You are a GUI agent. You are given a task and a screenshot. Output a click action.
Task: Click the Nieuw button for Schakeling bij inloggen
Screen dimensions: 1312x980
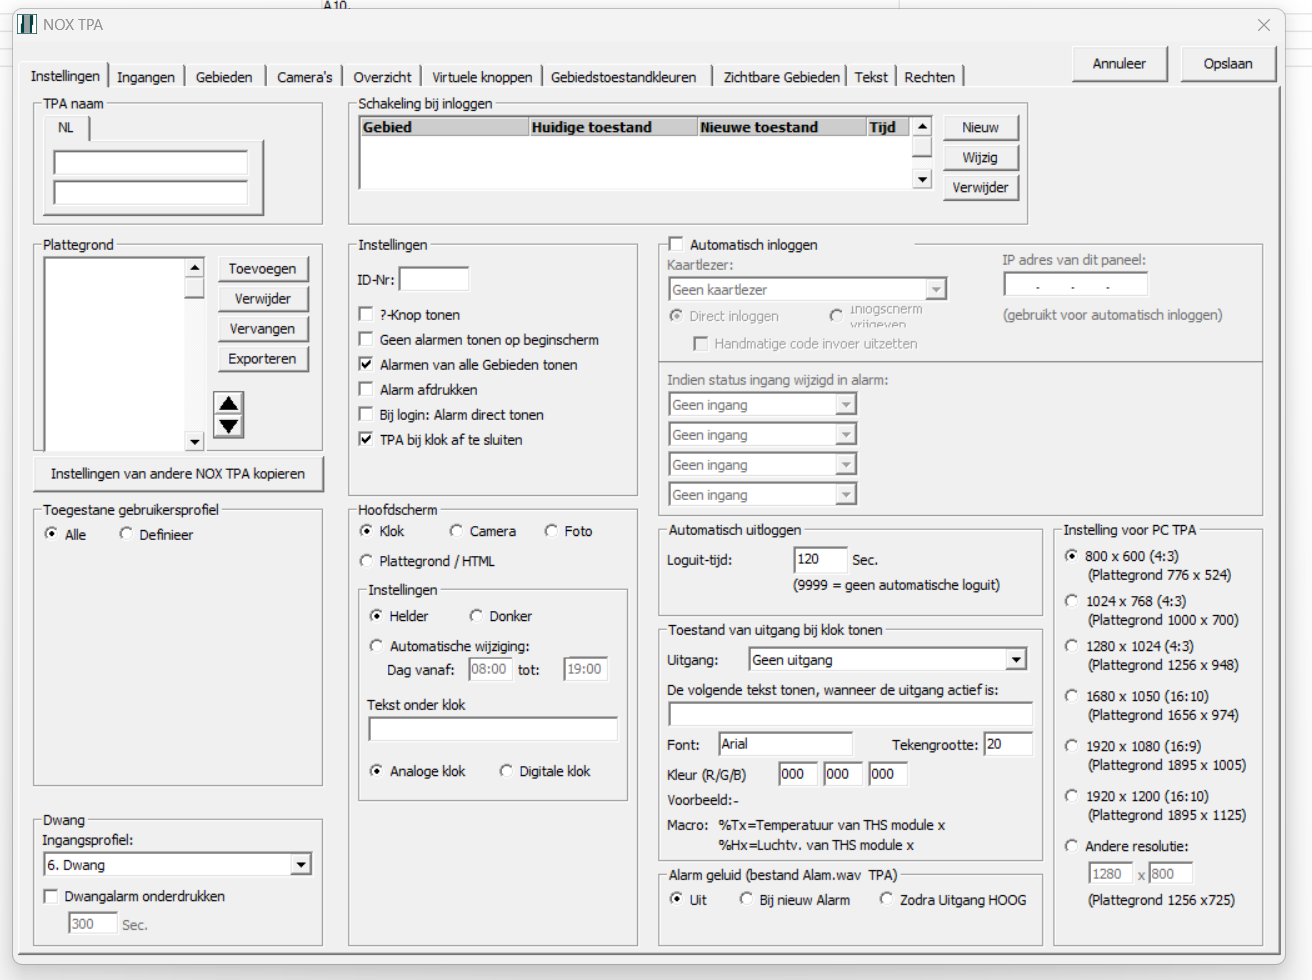coord(980,128)
